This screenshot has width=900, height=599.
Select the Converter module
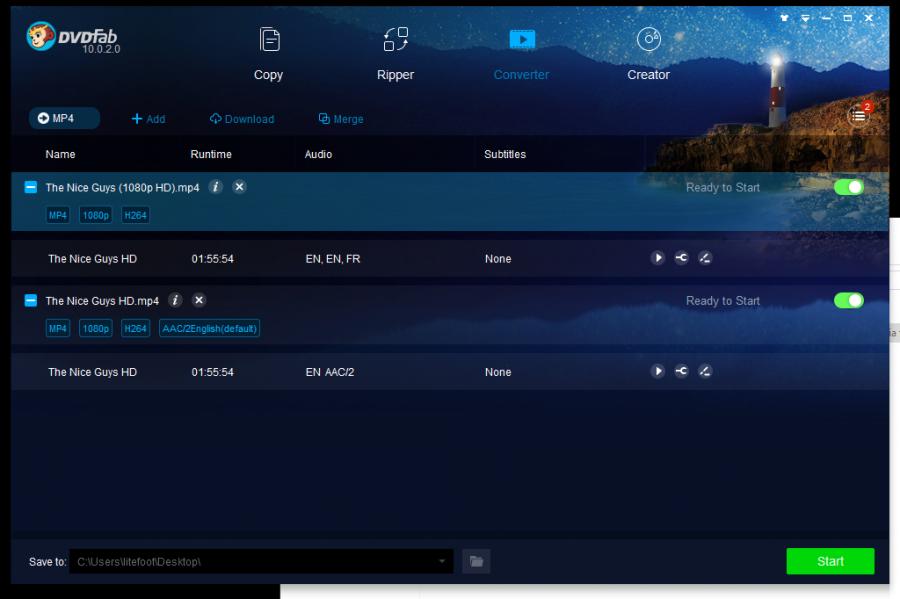pyautogui.click(x=522, y=54)
